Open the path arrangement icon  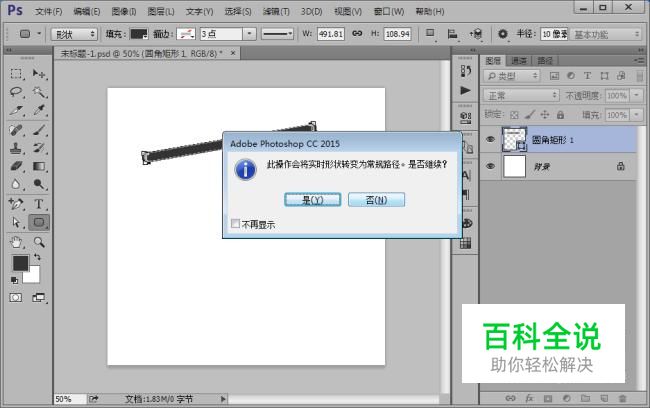[476, 34]
